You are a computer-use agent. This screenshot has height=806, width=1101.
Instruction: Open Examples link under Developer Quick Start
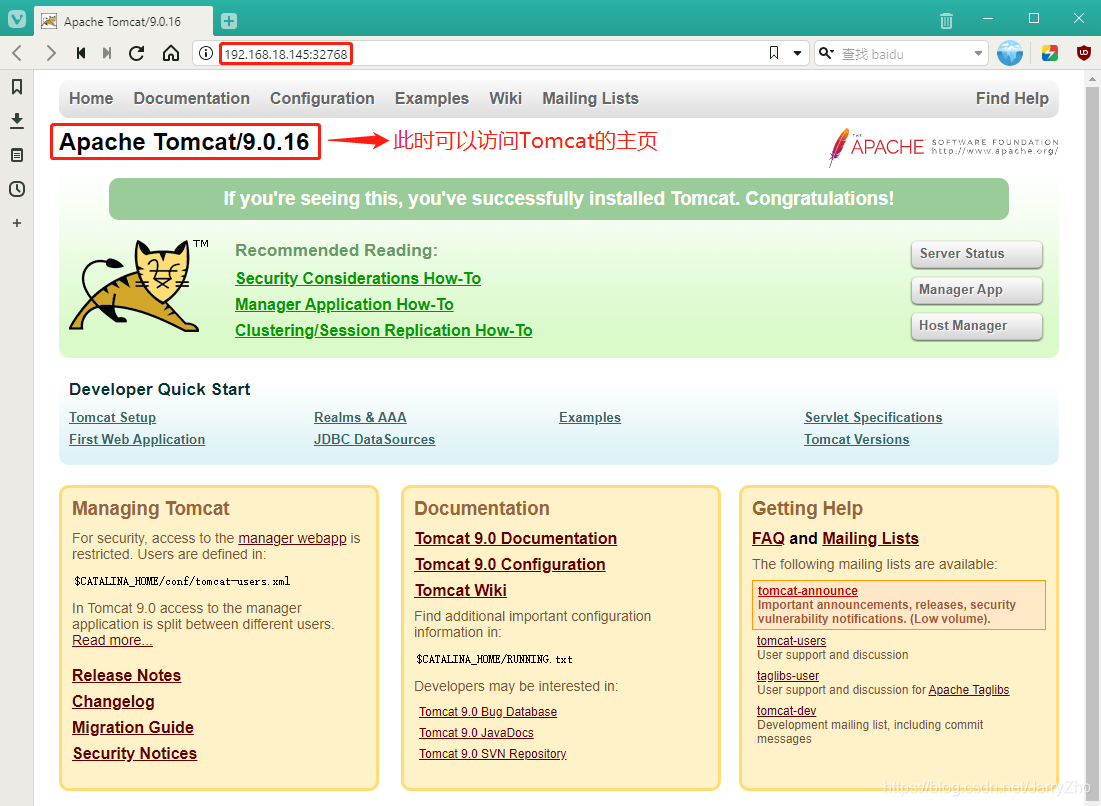pyautogui.click(x=590, y=418)
